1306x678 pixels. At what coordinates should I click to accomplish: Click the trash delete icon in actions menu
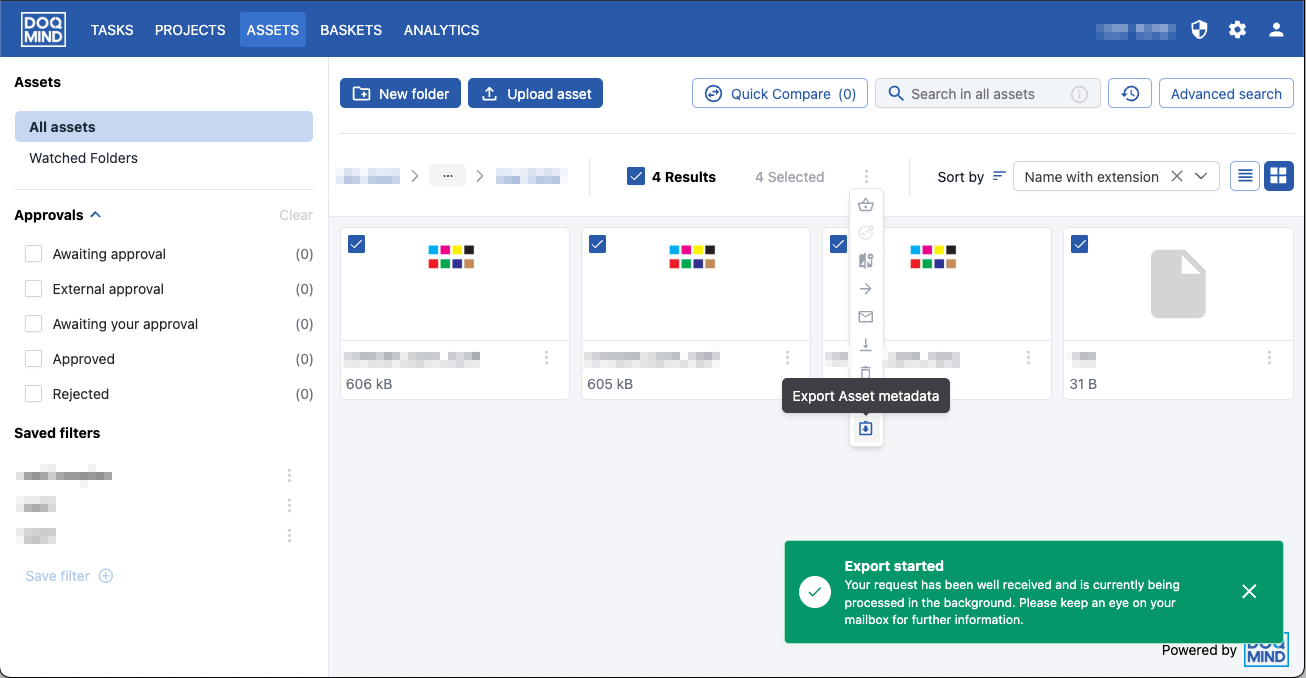866,372
